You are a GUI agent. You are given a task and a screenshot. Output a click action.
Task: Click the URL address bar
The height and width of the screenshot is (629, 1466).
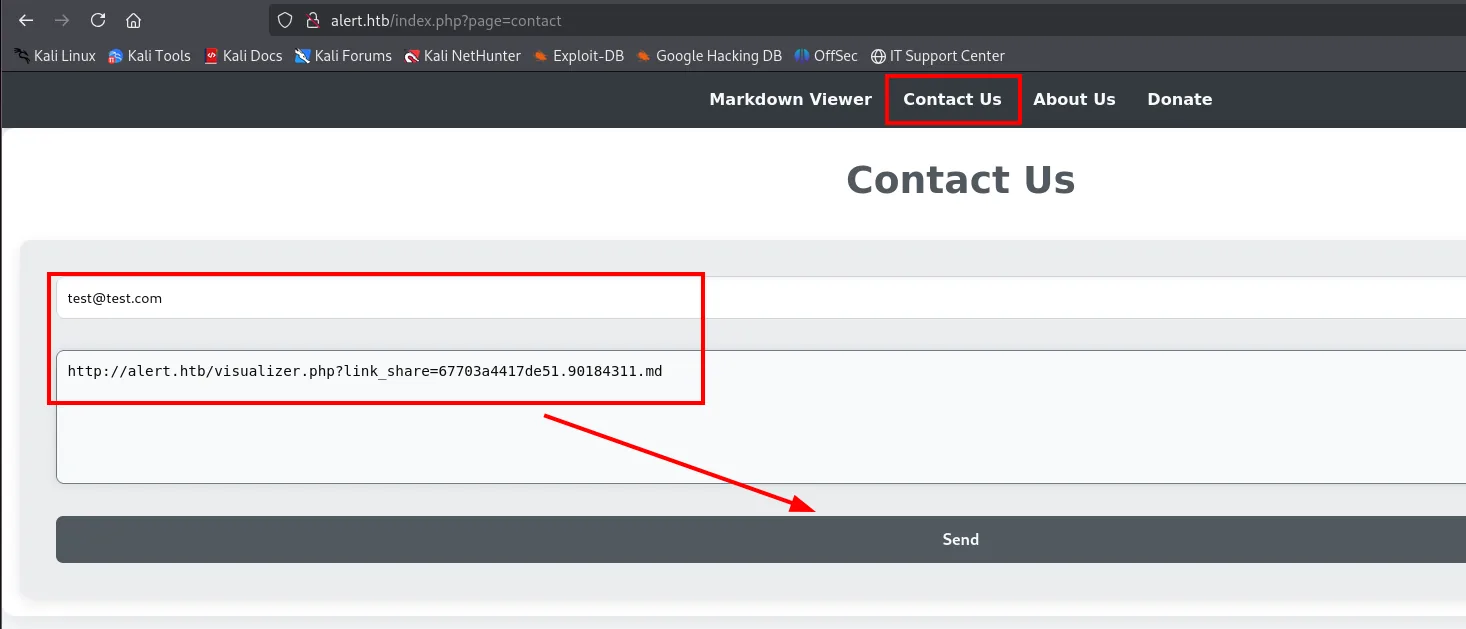tap(867, 20)
